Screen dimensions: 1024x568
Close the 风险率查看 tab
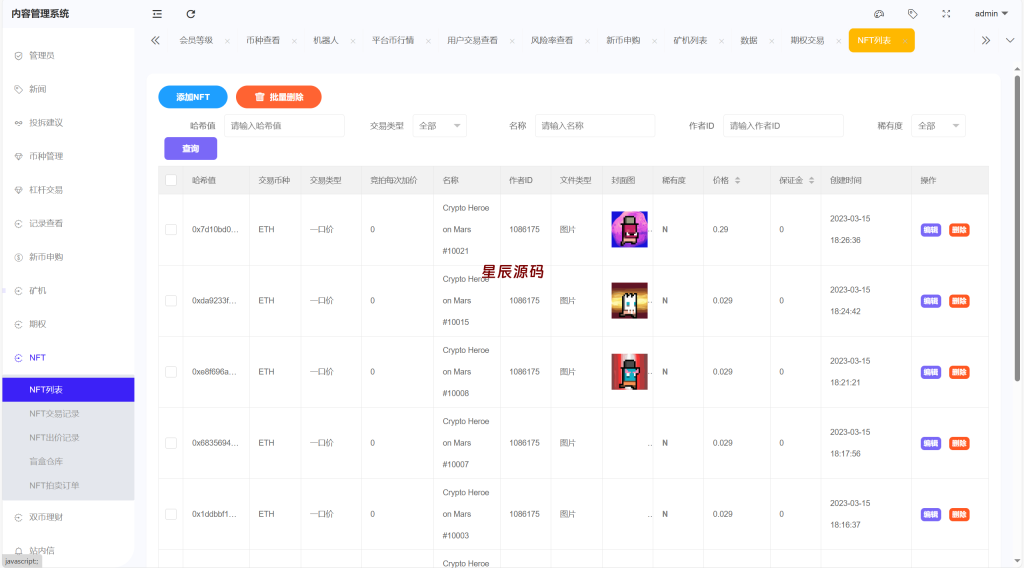(588, 41)
